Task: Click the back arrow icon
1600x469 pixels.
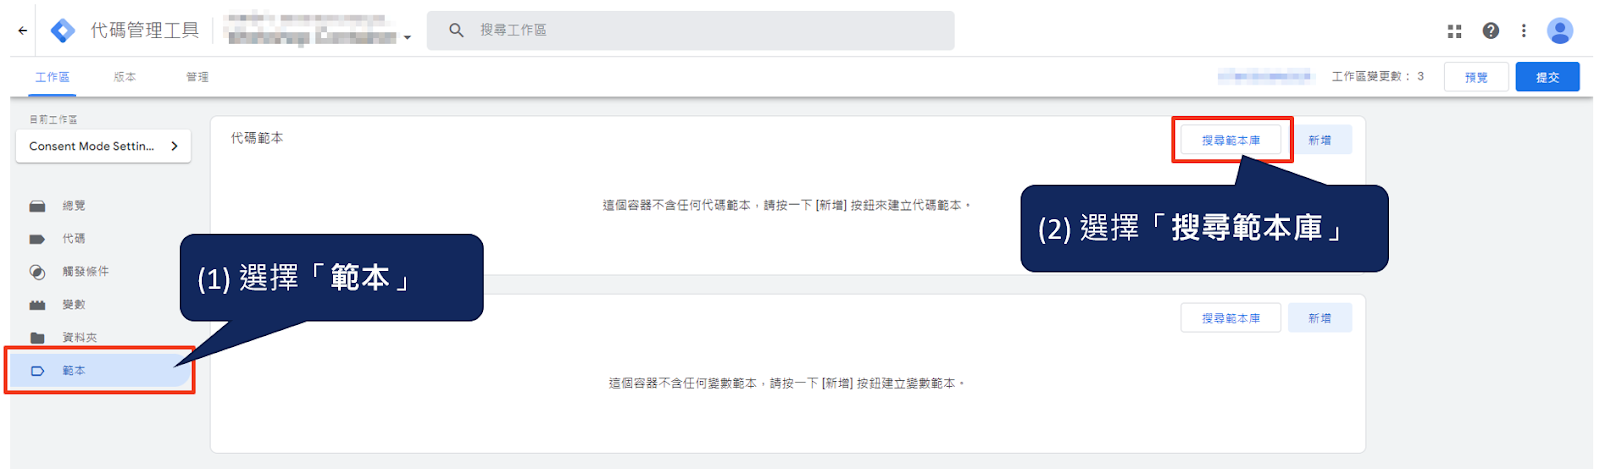Action: (x=22, y=31)
